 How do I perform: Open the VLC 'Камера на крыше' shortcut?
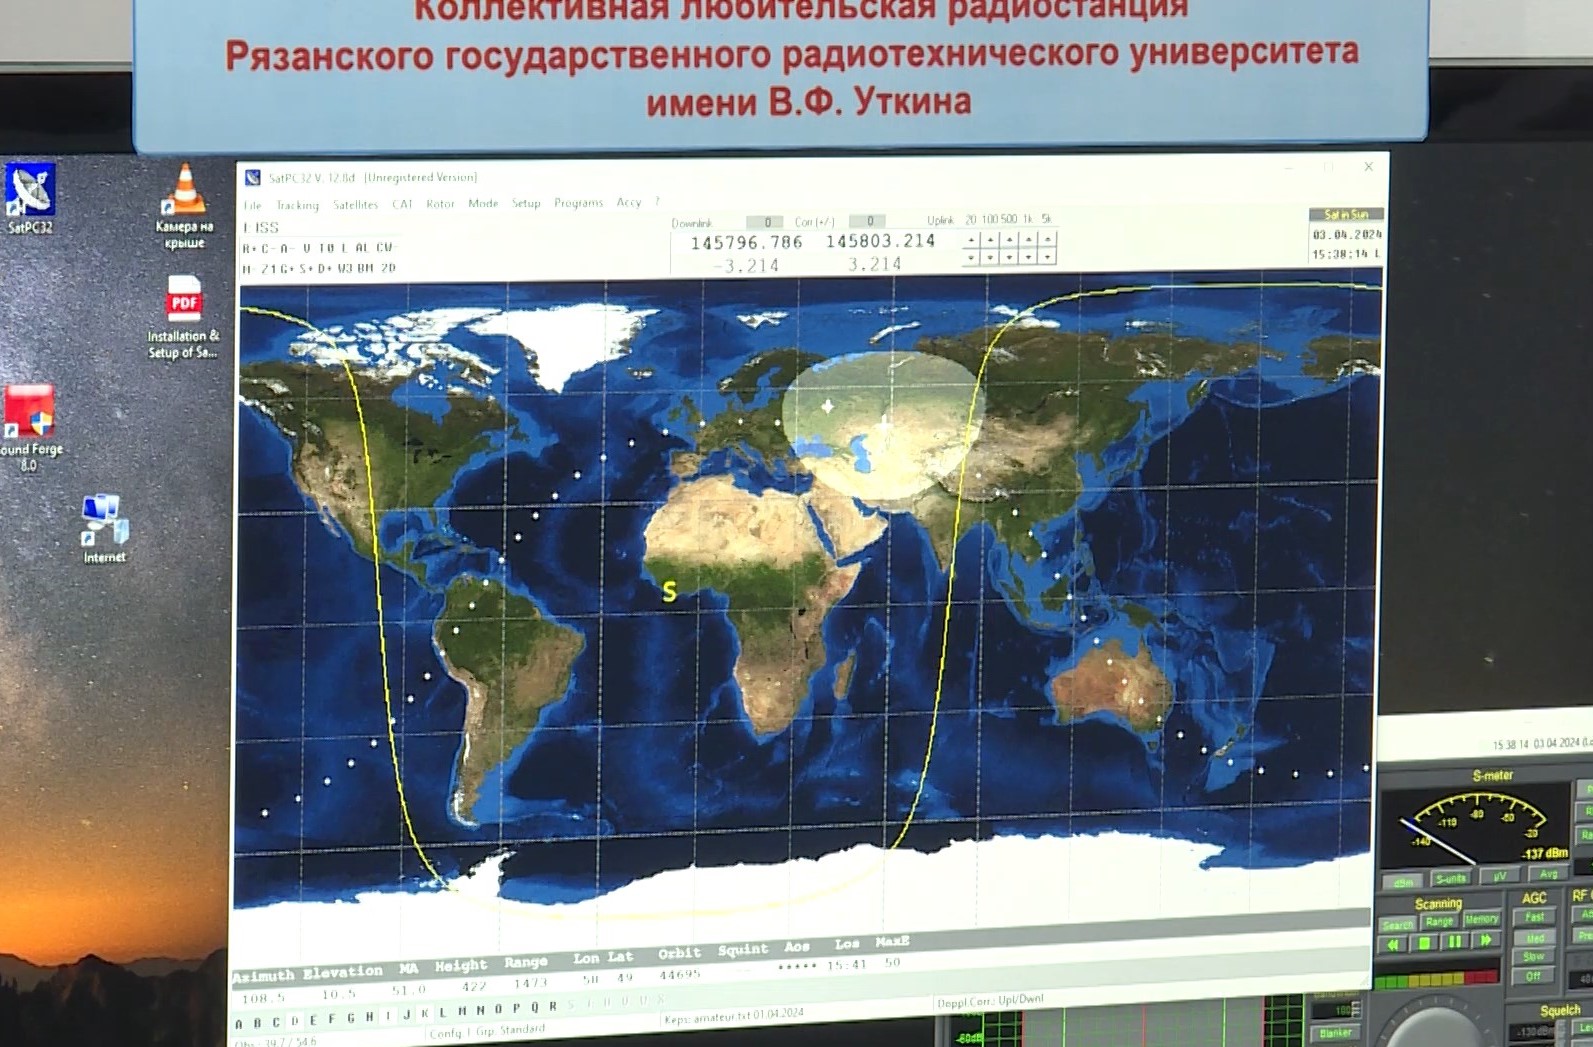(184, 206)
